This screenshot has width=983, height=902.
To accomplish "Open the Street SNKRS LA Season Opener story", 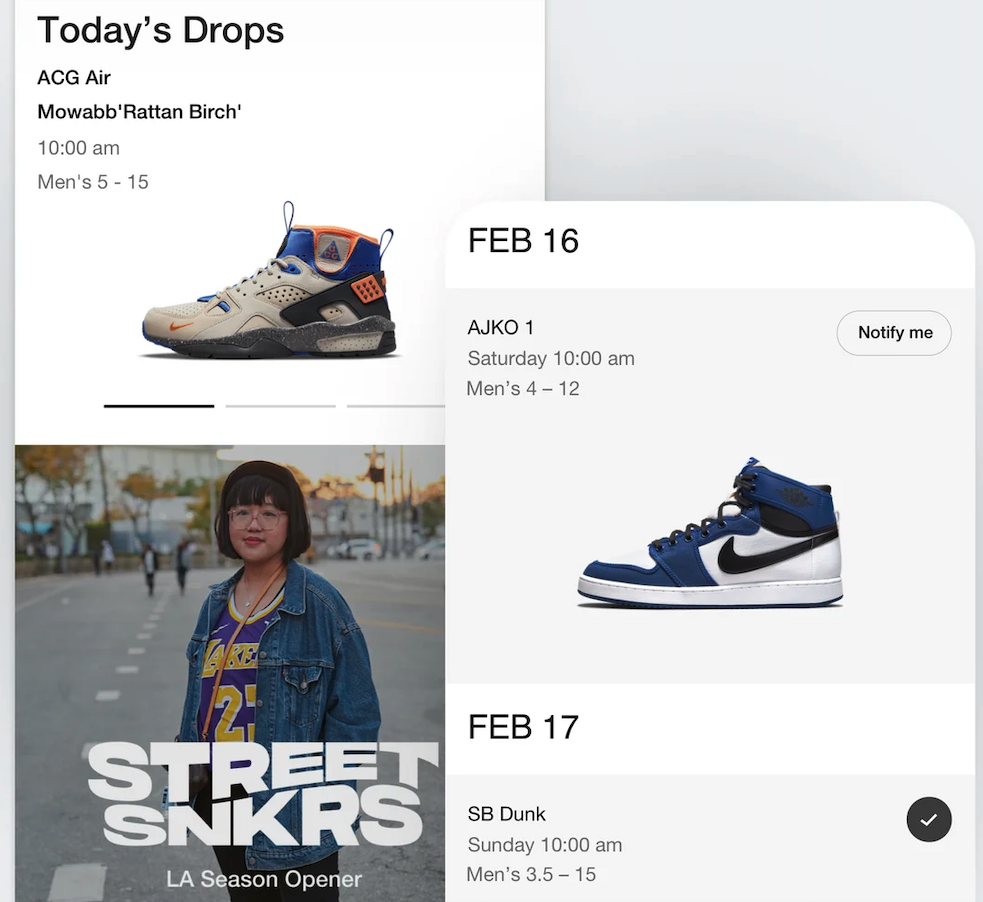I will coord(229,673).
